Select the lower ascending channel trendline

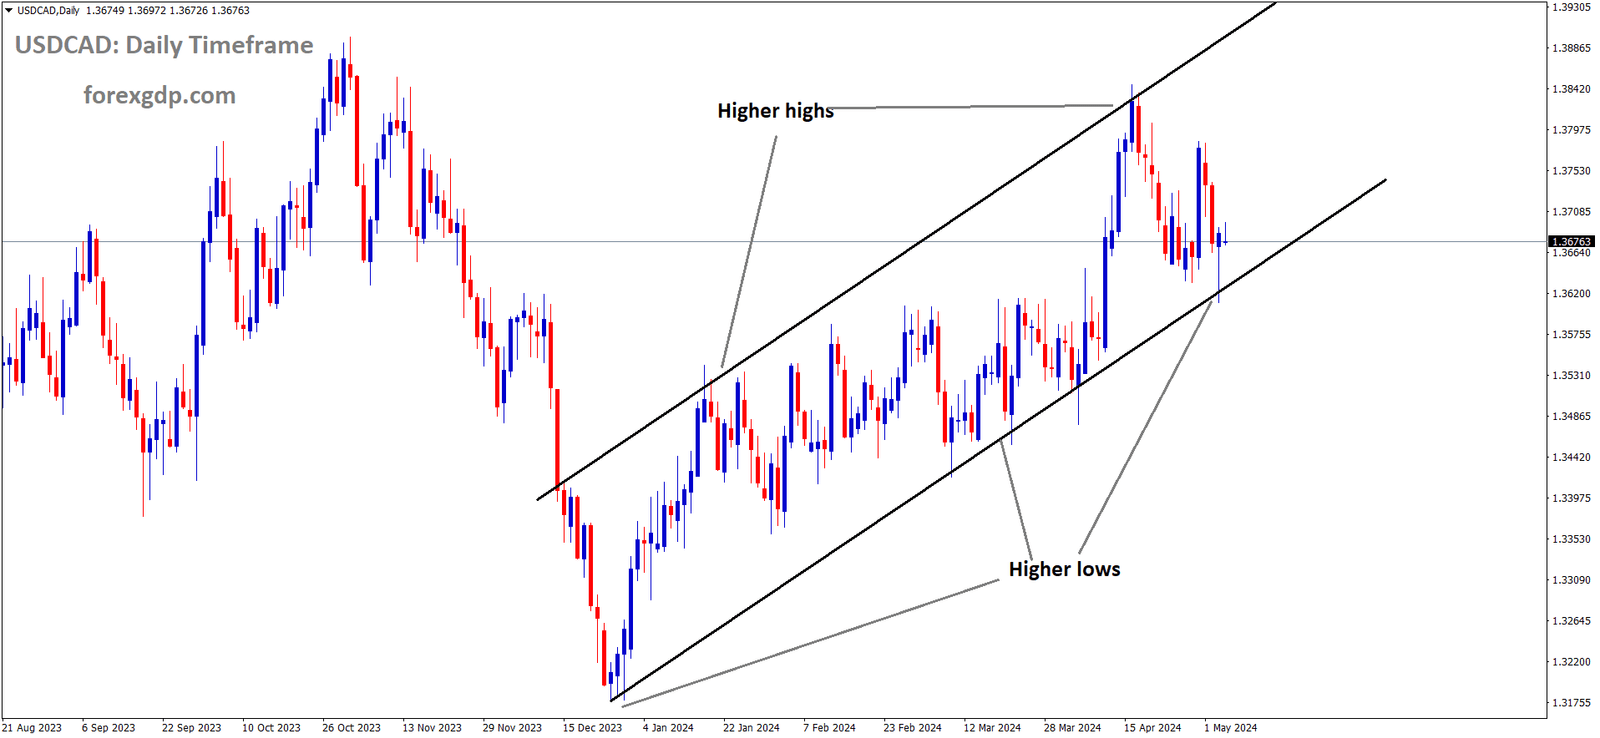[998, 440]
